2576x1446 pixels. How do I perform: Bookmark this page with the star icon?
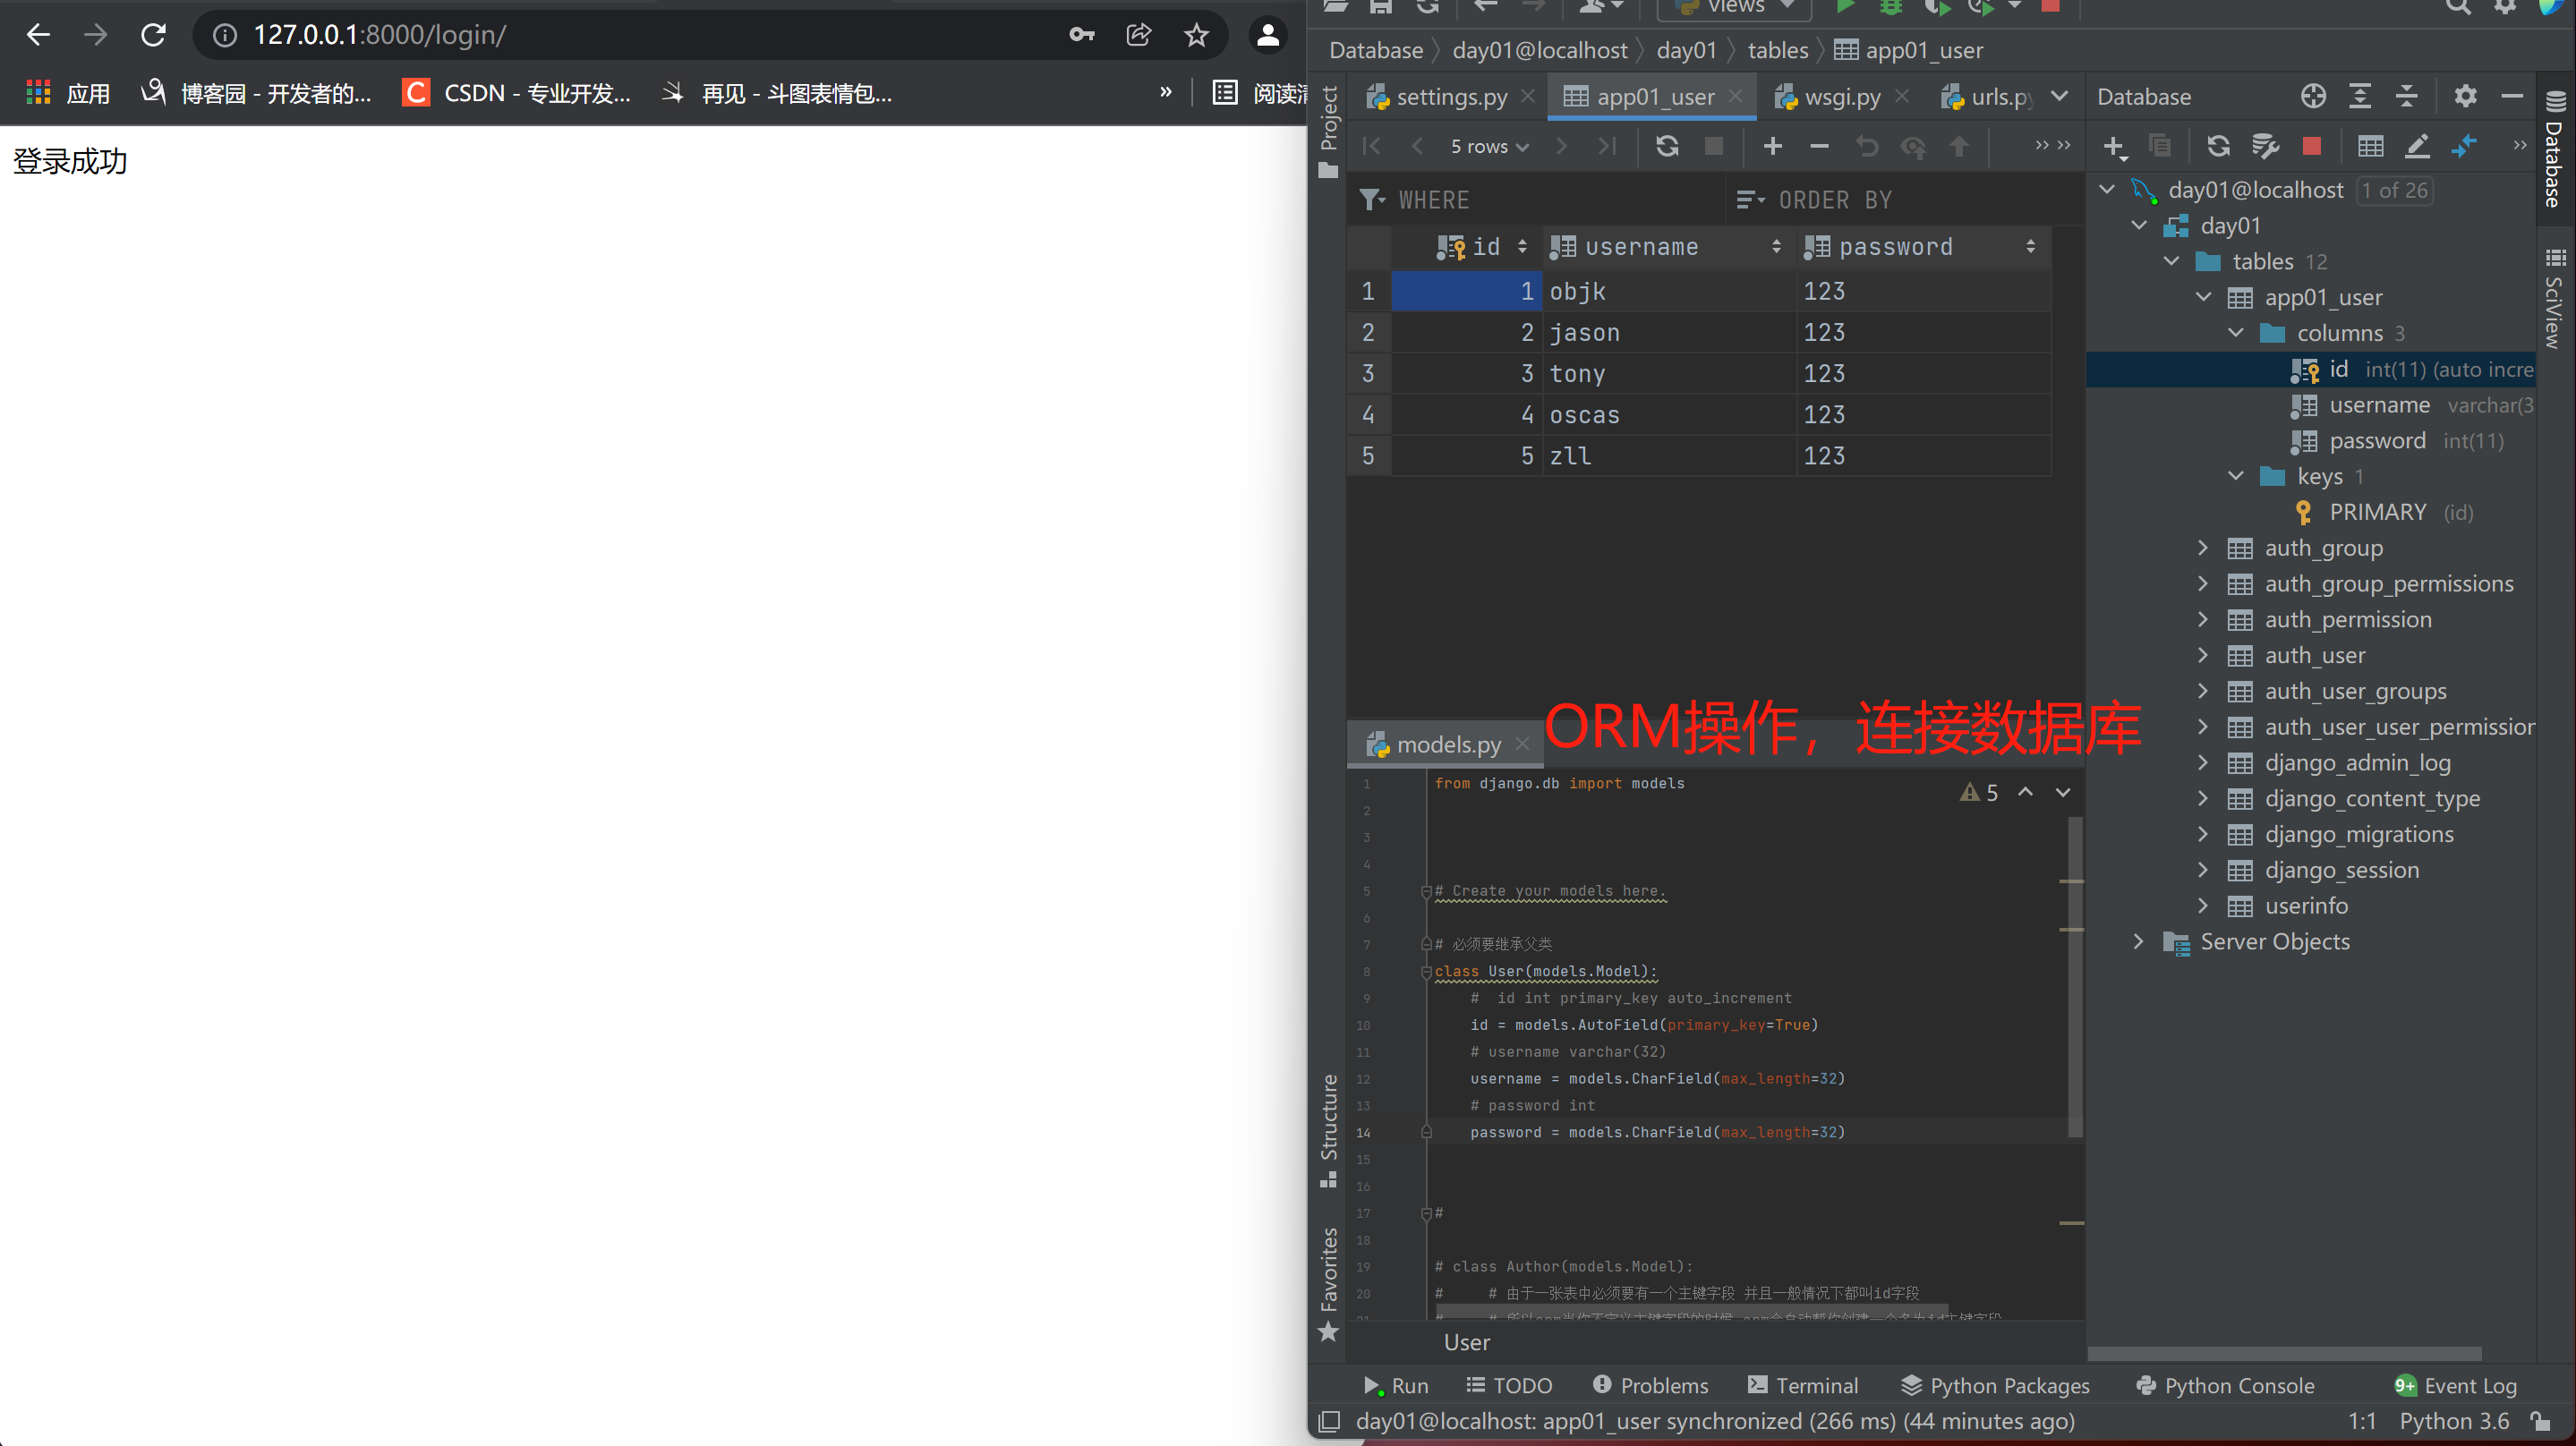(x=1196, y=35)
